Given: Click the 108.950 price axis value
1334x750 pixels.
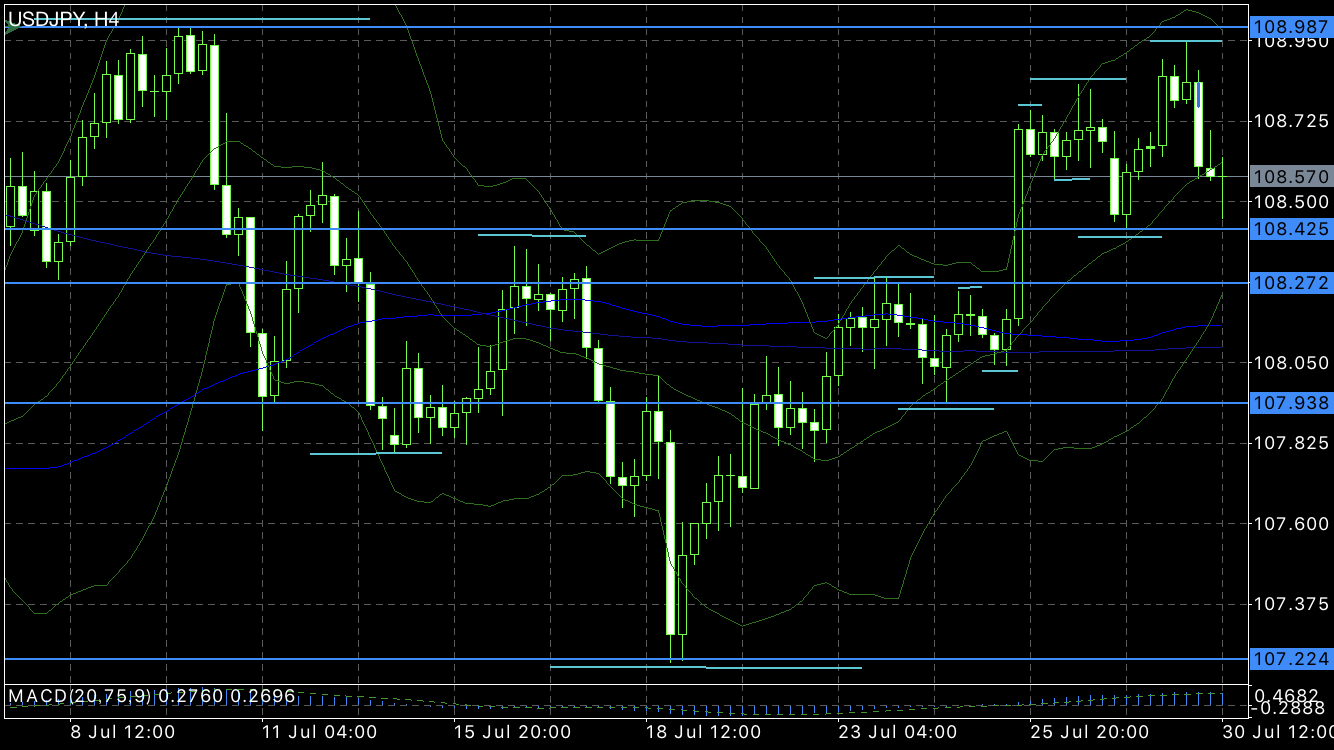Looking at the screenshot, I should click(x=1291, y=43).
